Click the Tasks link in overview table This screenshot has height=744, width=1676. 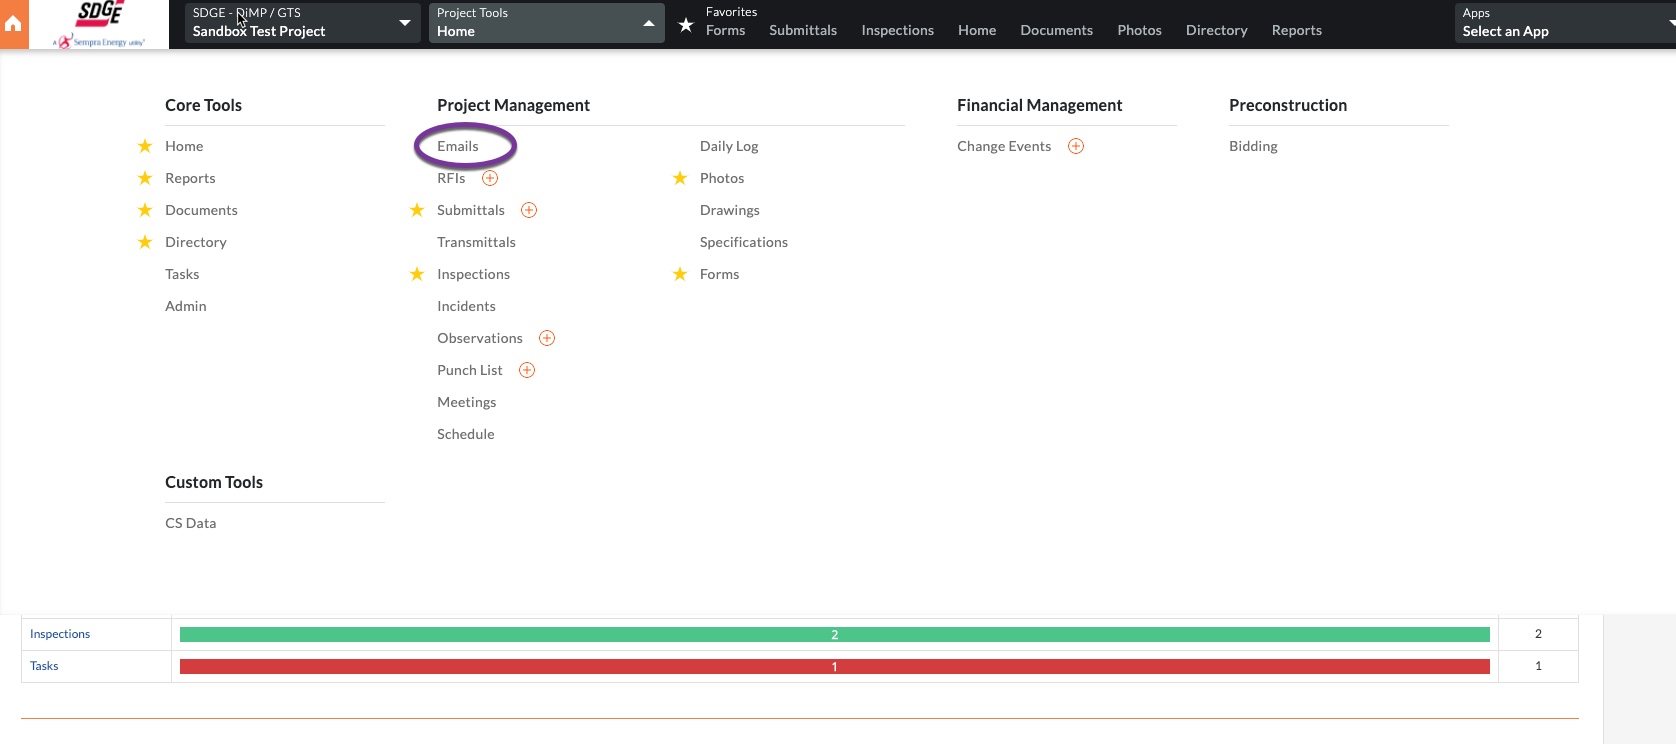44,666
